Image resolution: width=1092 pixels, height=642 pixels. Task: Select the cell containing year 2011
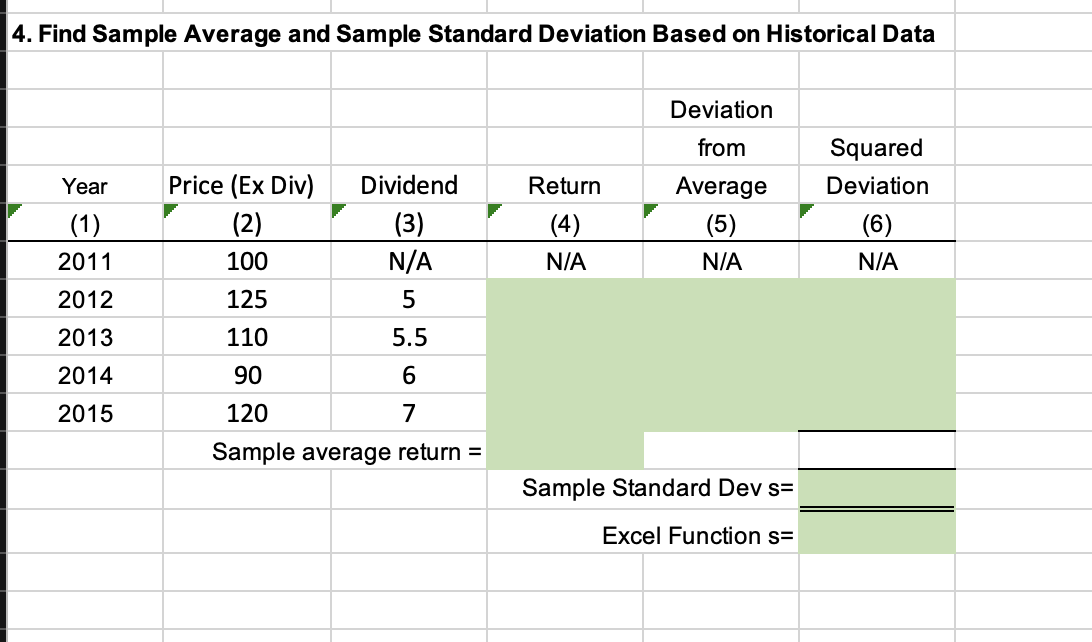point(87,261)
